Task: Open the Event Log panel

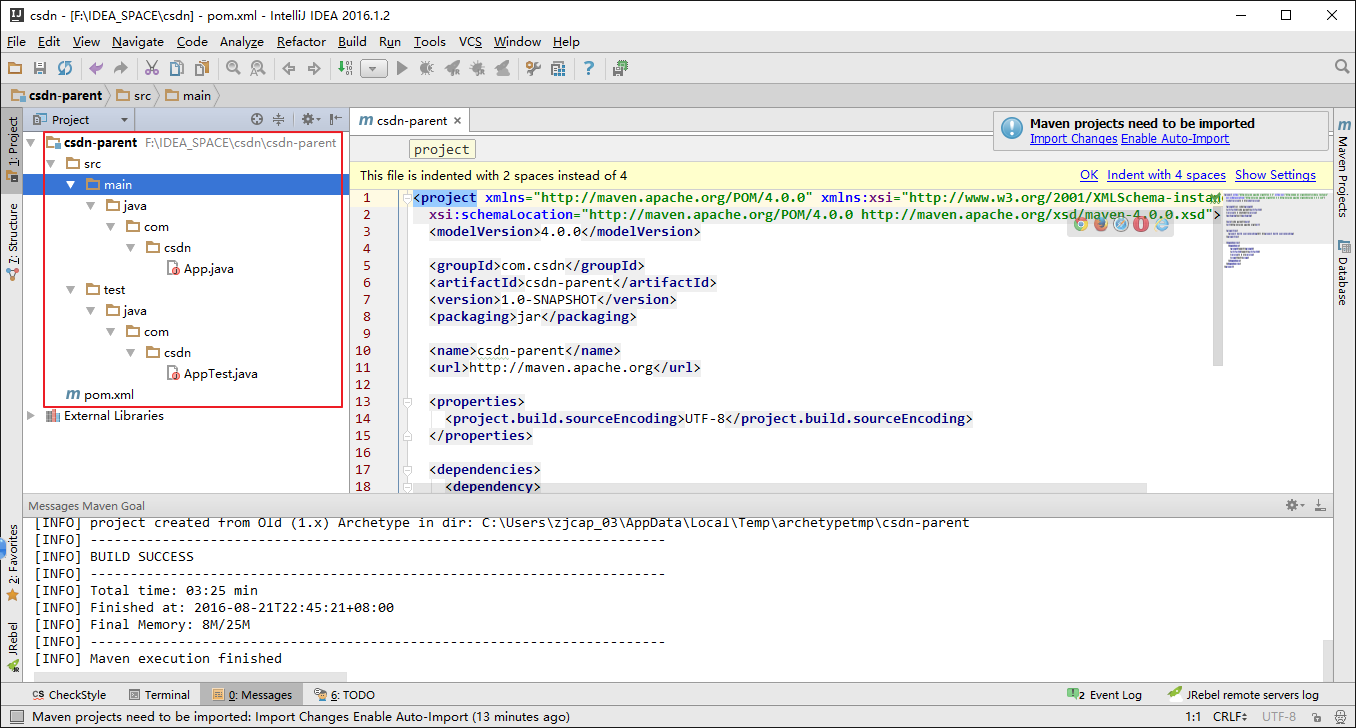Action: click(1105, 695)
